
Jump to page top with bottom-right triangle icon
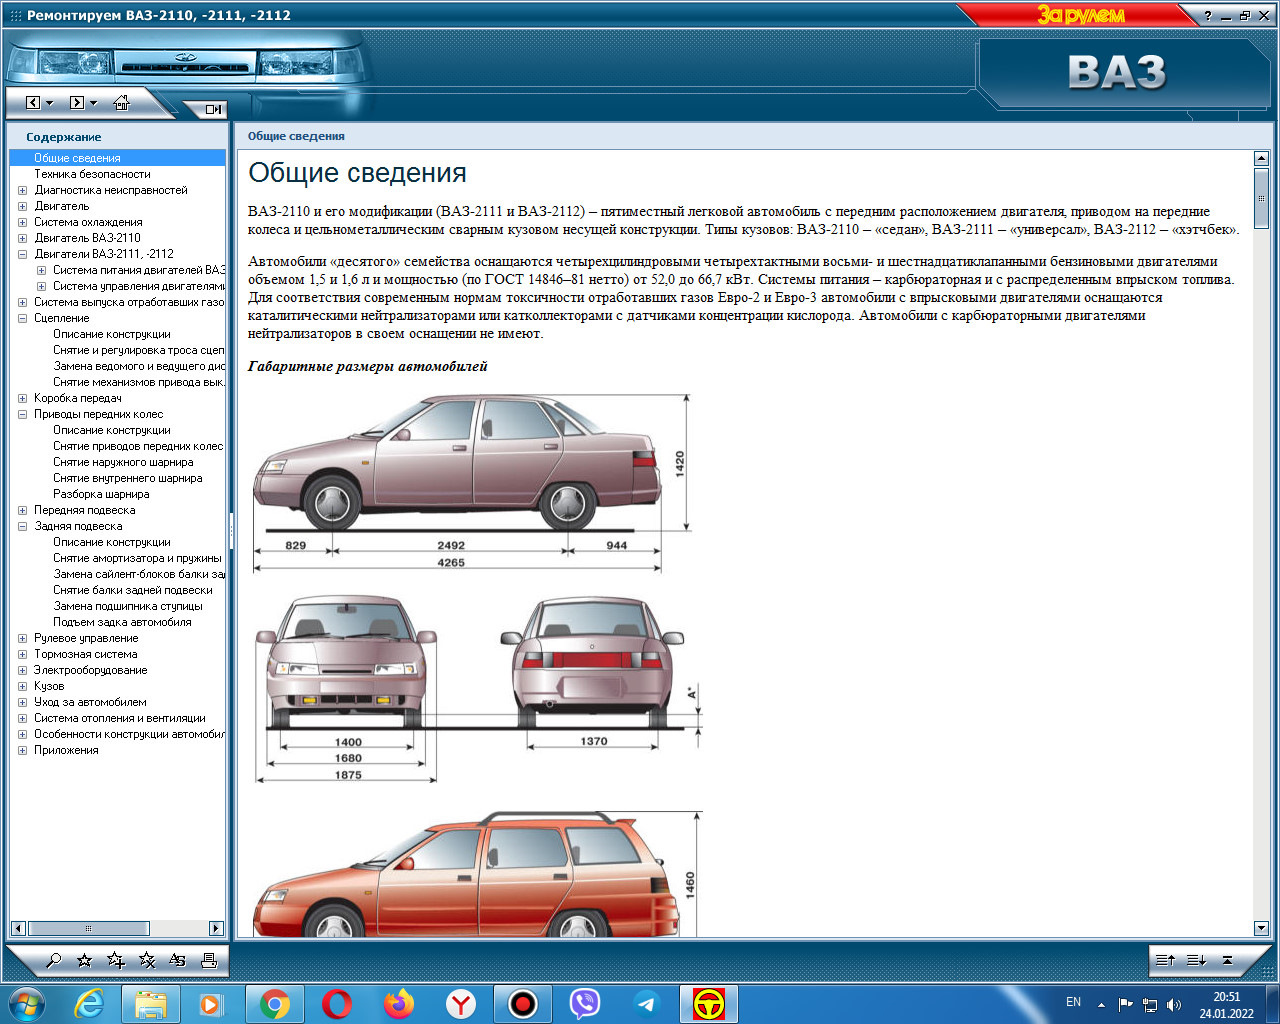[1227, 960]
